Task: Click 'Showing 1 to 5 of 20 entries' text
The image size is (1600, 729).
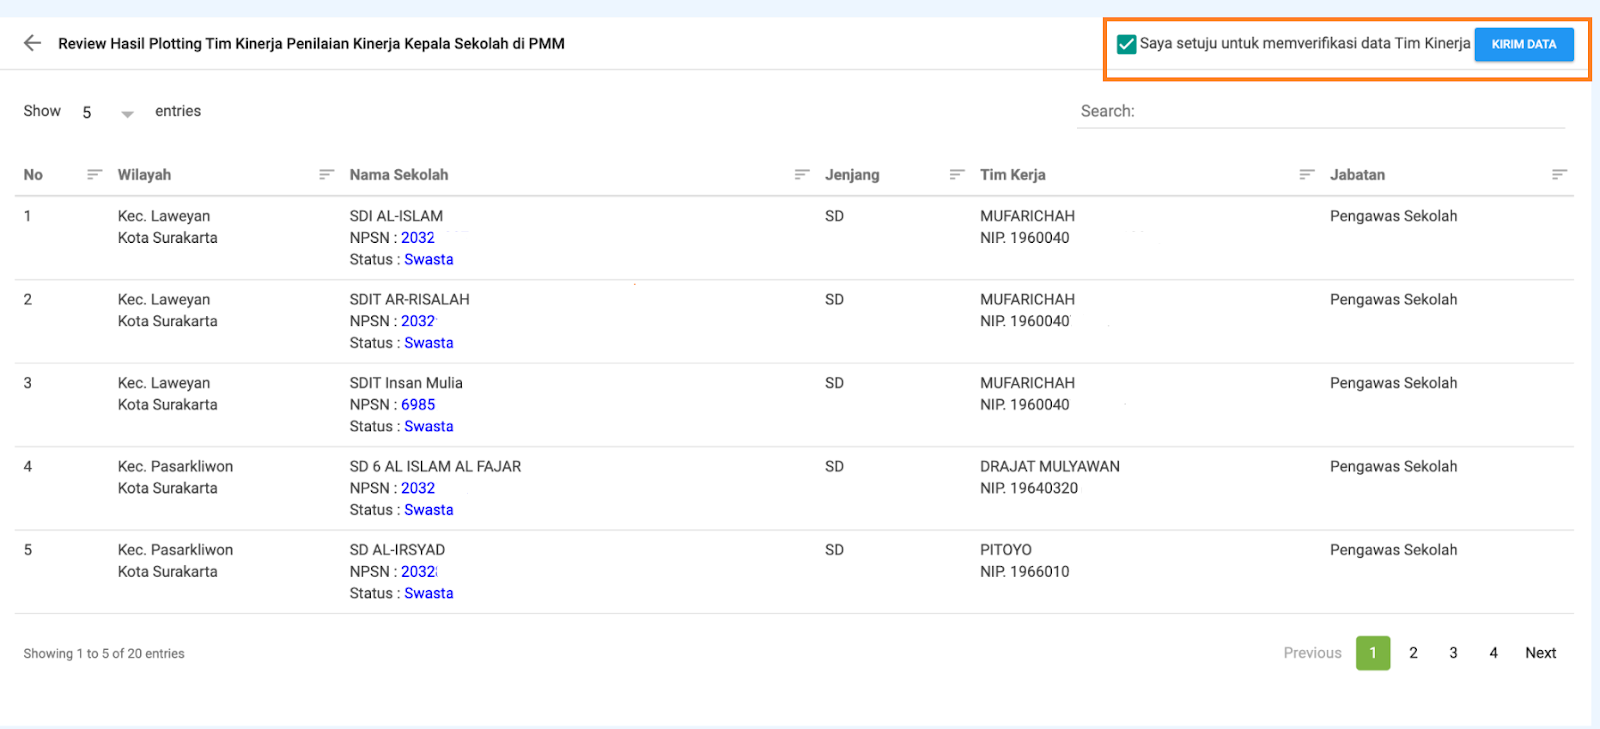Action: 104,654
